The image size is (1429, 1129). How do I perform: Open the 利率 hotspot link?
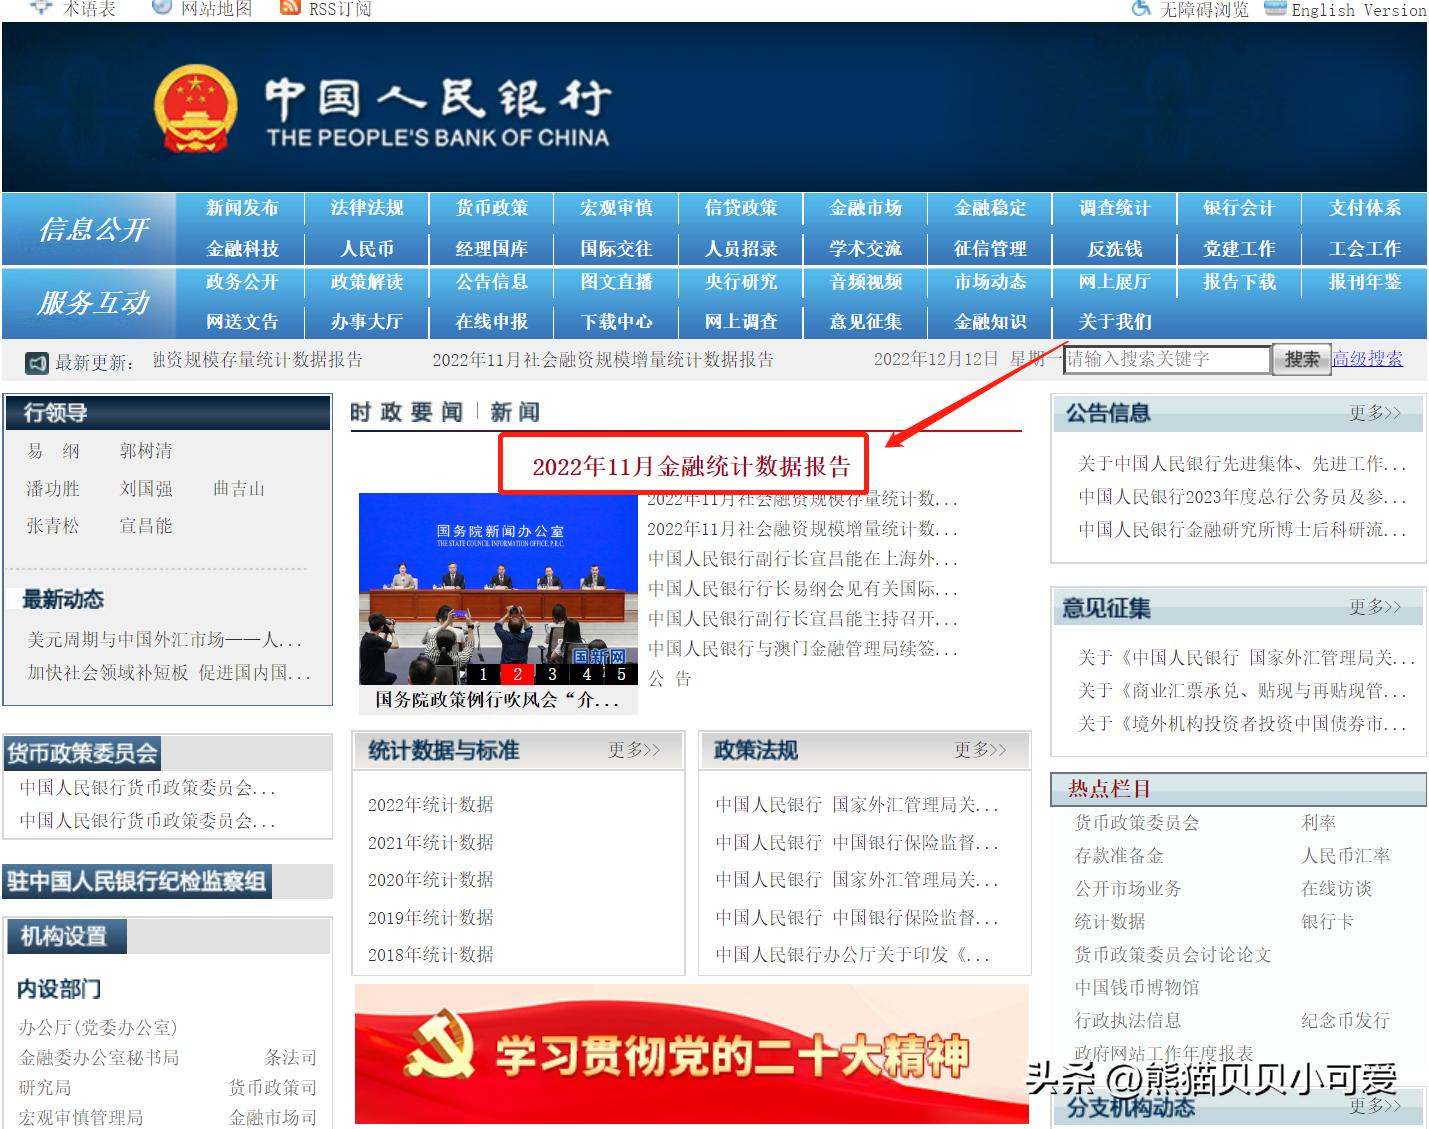pos(1320,822)
